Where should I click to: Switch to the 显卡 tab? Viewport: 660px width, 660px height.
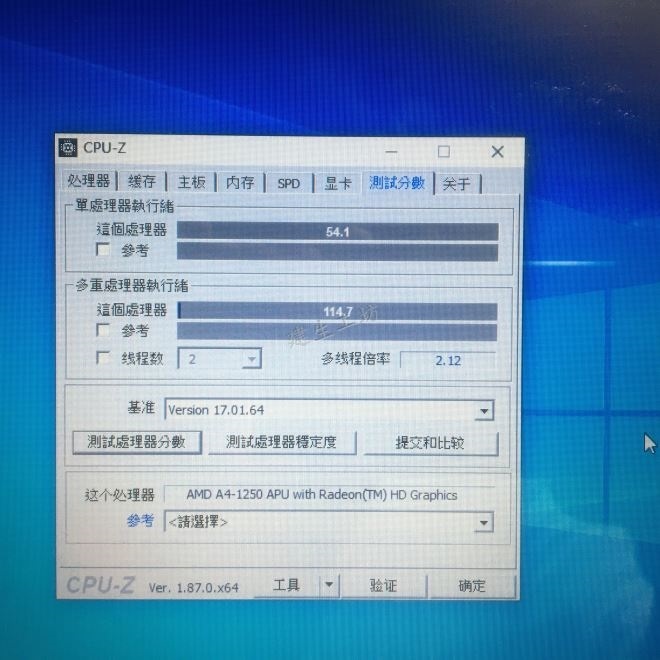pyautogui.click(x=338, y=184)
